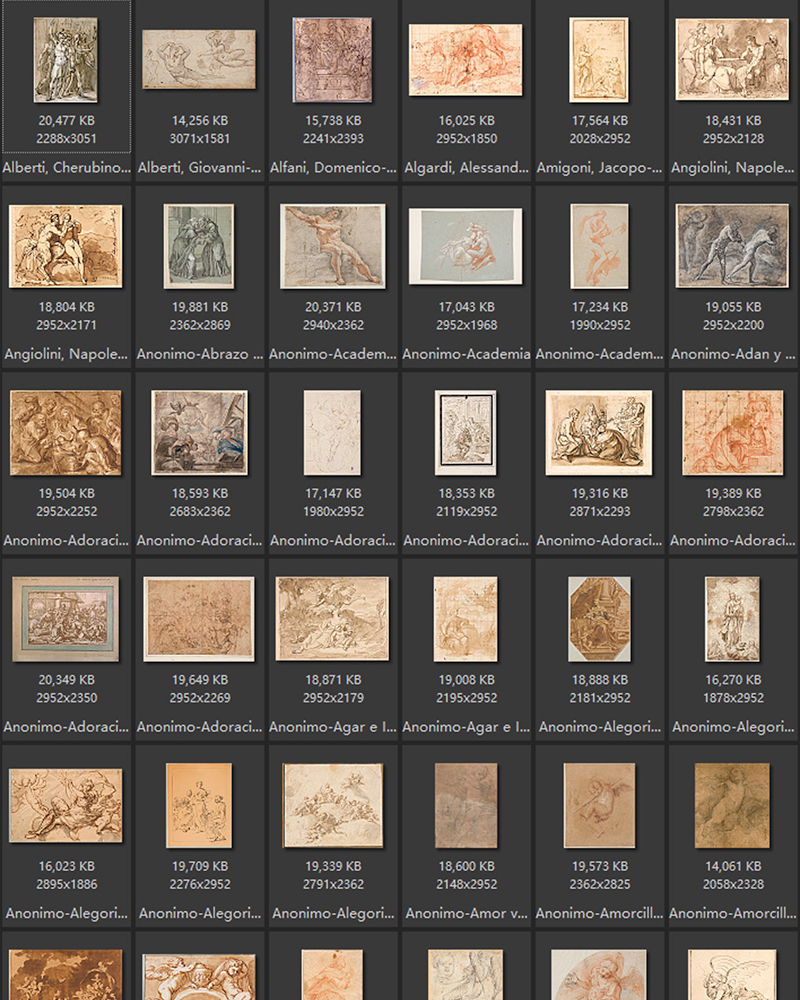Screen dimensions: 800x1000
Task: Select the Anonimo-Adoracion thumbnail sized 17,147 KB
Action: coord(332,432)
